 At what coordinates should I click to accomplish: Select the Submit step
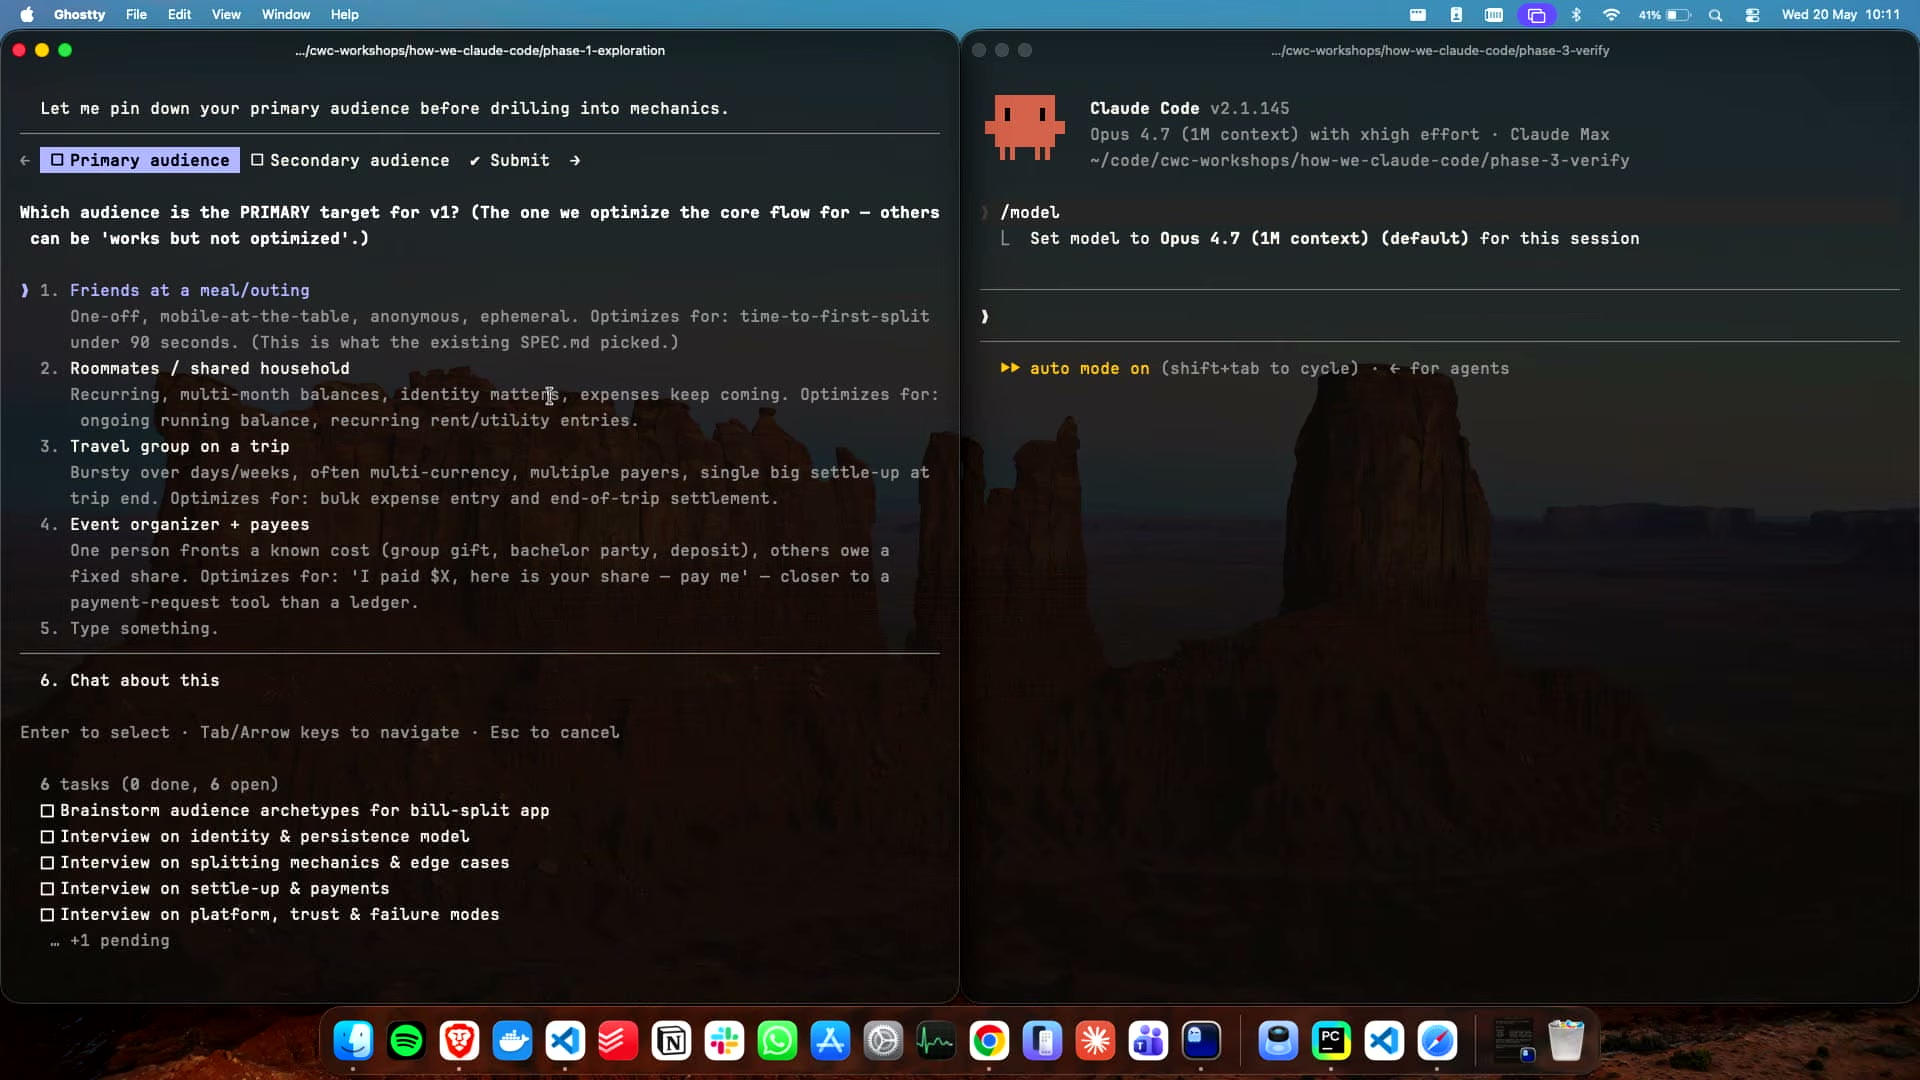point(510,160)
